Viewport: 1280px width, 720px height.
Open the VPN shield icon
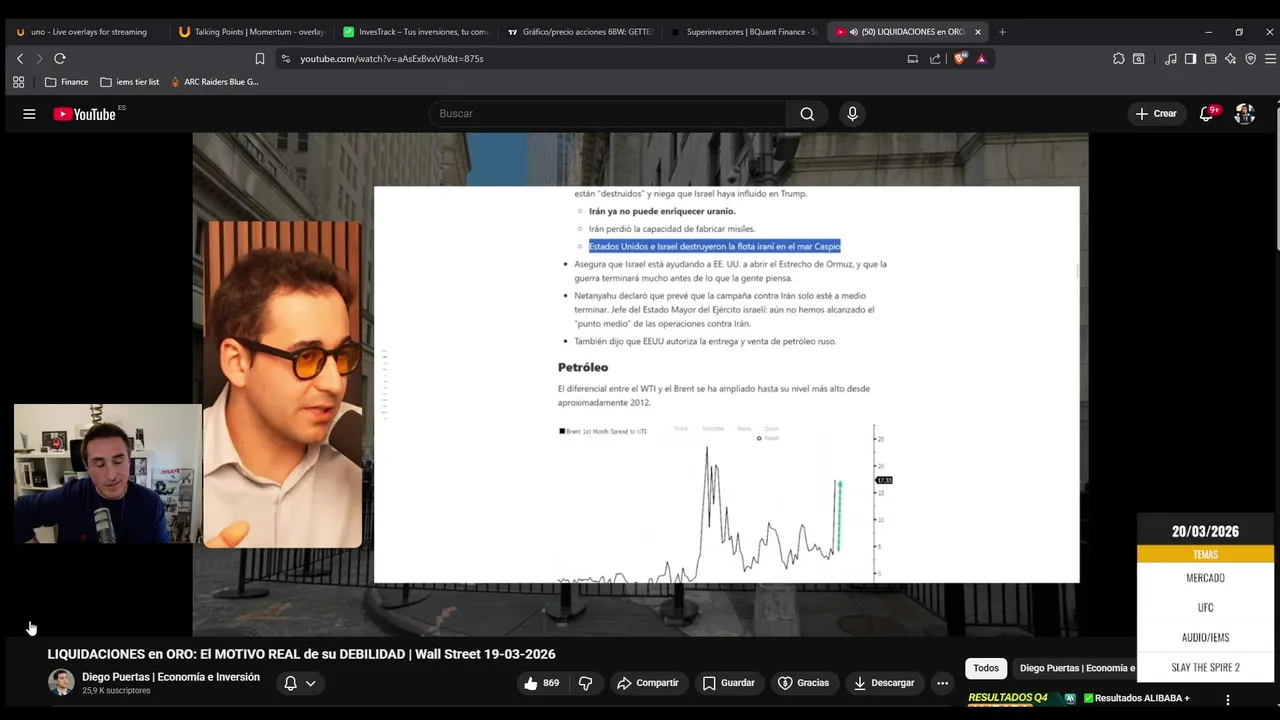pos(1250,59)
